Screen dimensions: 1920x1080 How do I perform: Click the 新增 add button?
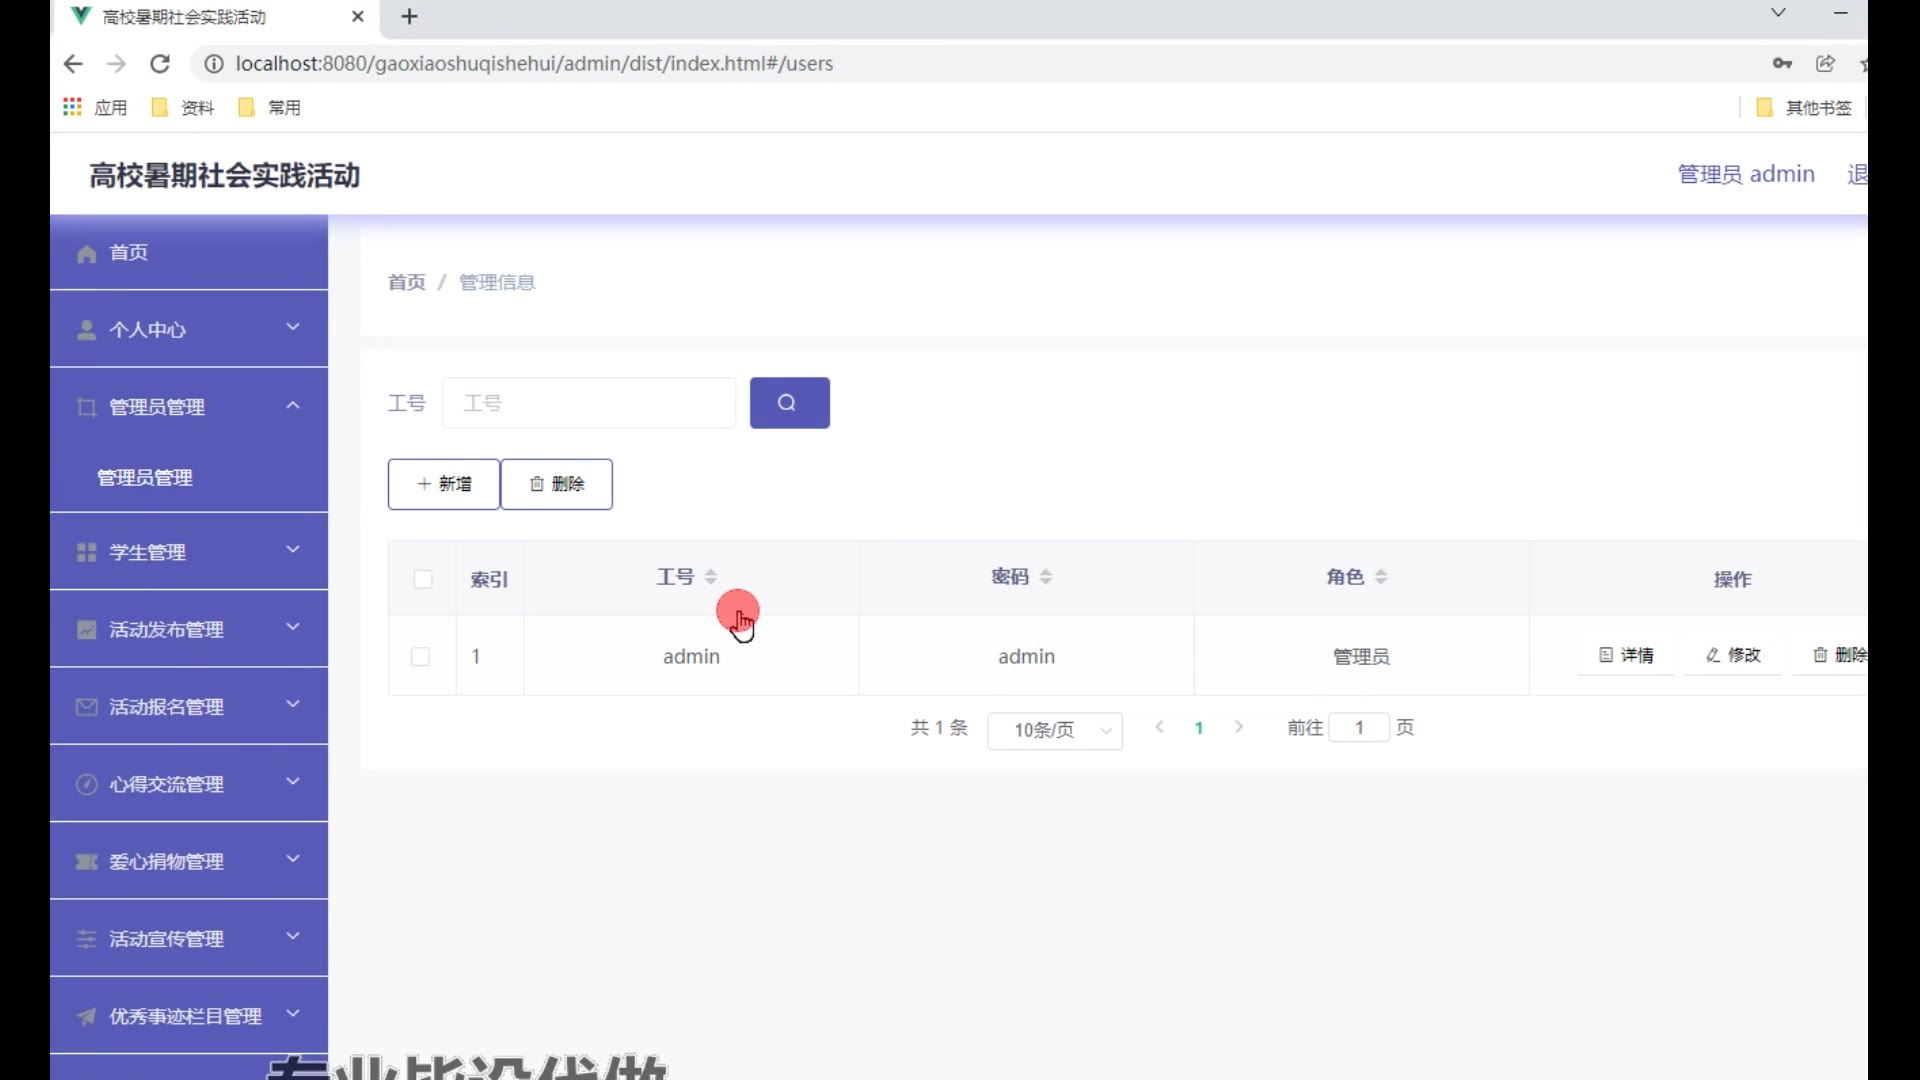click(443, 484)
